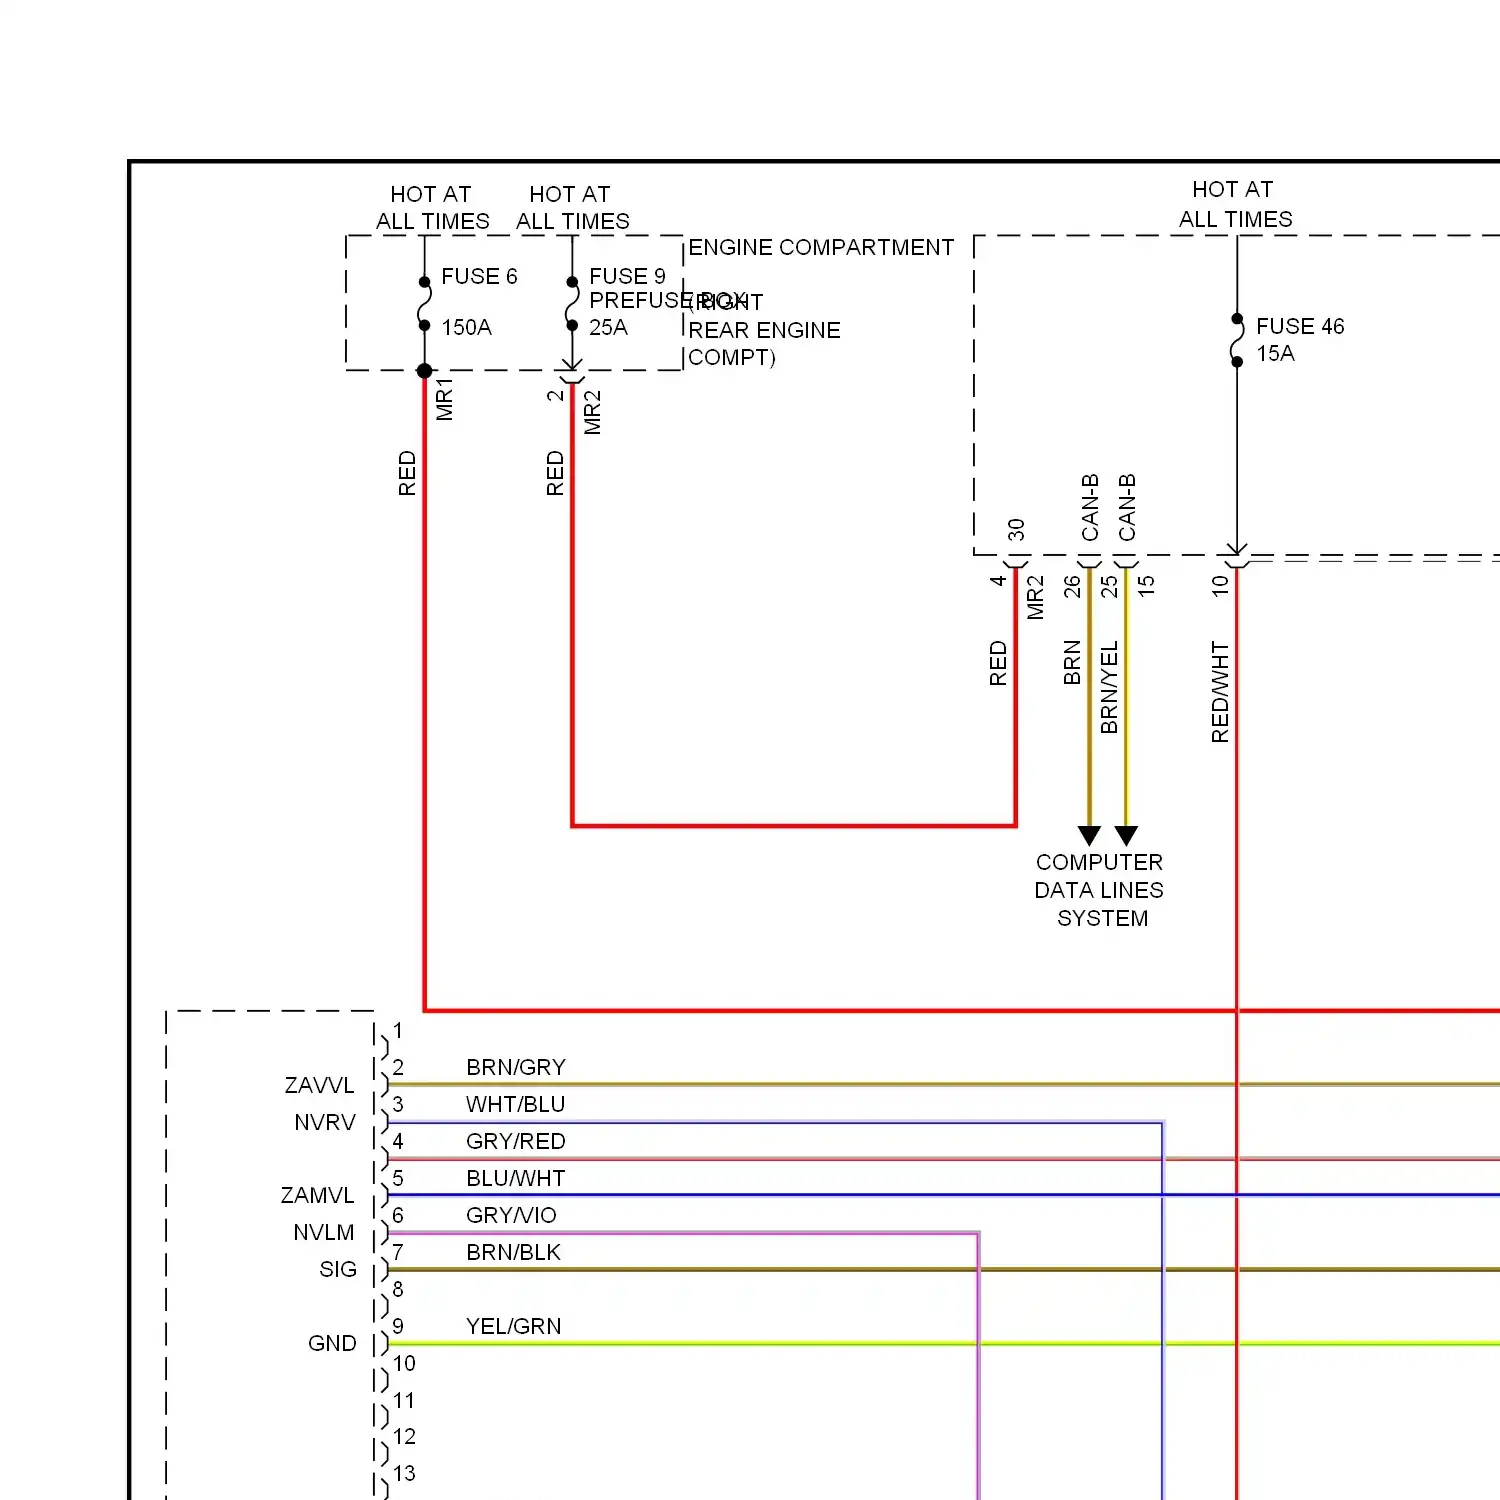This screenshot has width=1500, height=1500.
Task: Click the YEL/GRN wire label
Action: tap(514, 1326)
